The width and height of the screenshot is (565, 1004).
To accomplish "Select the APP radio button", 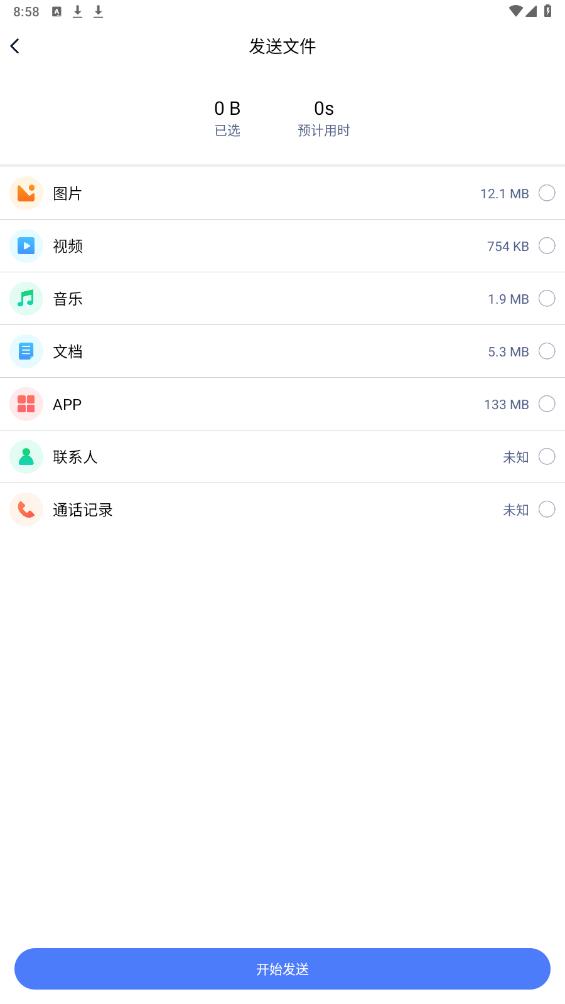I will [x=546, y=404].
